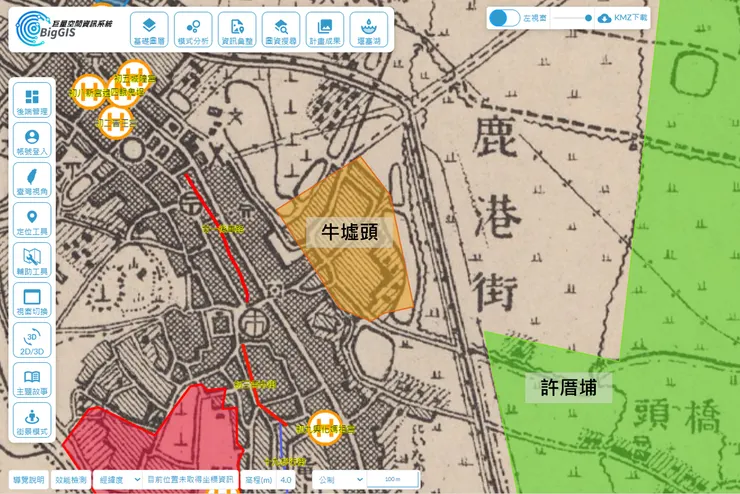
Task: Open the 圖資搜尋 map data search tool
Action: (281, 30)
